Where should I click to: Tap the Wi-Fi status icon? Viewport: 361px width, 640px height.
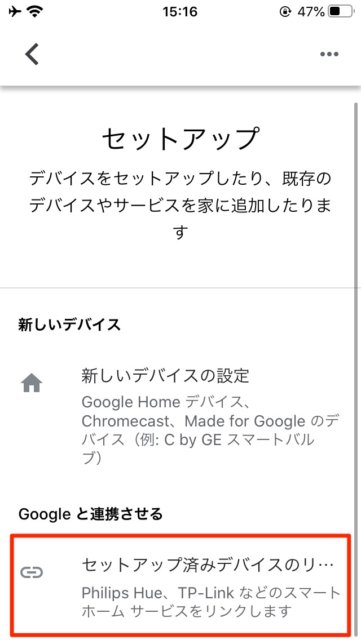(36, 12)
